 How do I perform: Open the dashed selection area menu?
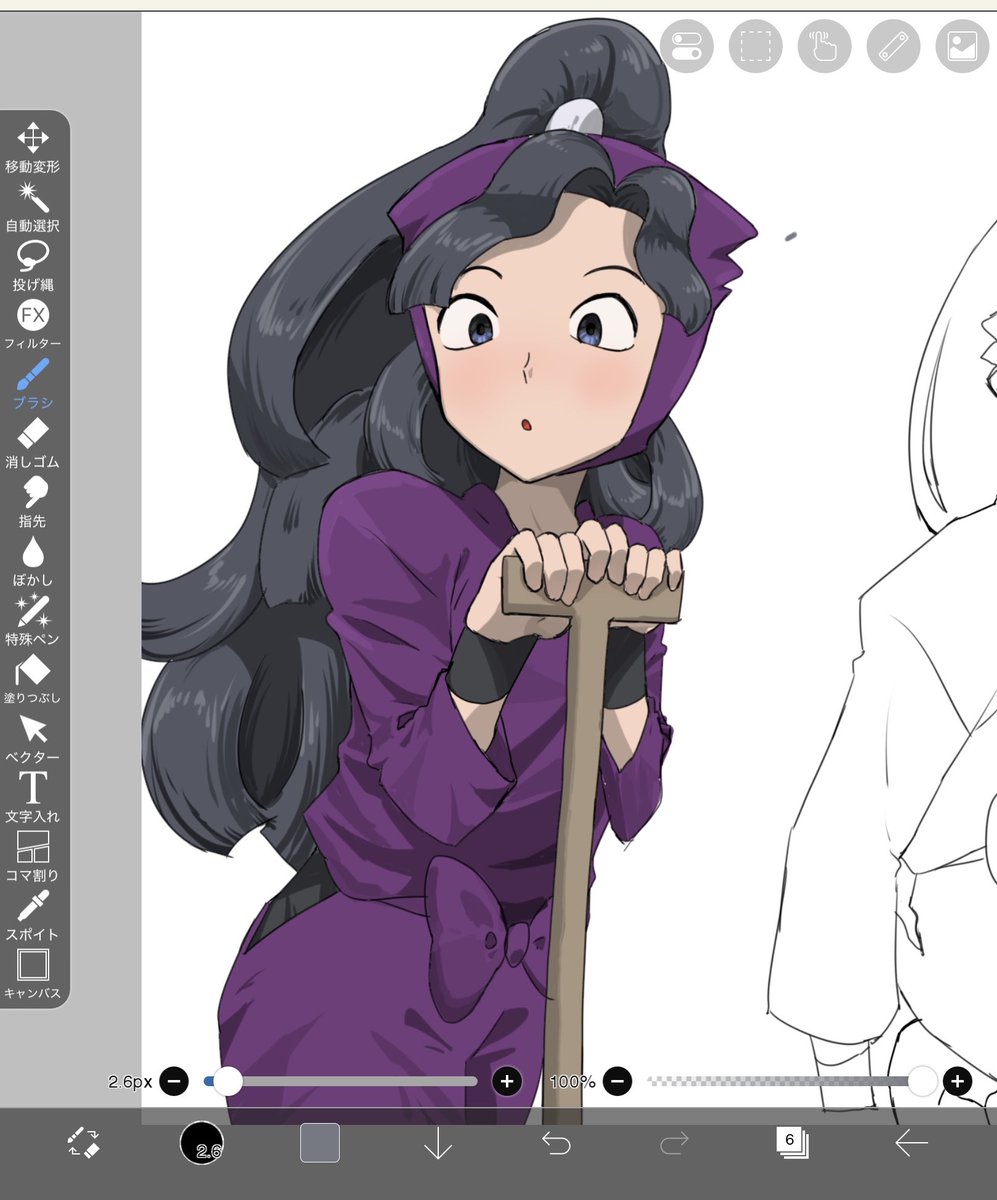(x=755, y=46)
